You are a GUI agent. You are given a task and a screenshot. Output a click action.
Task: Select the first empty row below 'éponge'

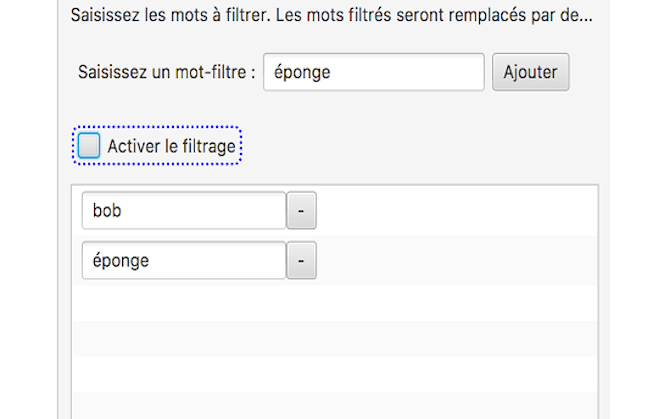pyautogui.click(x=335, y=303)
